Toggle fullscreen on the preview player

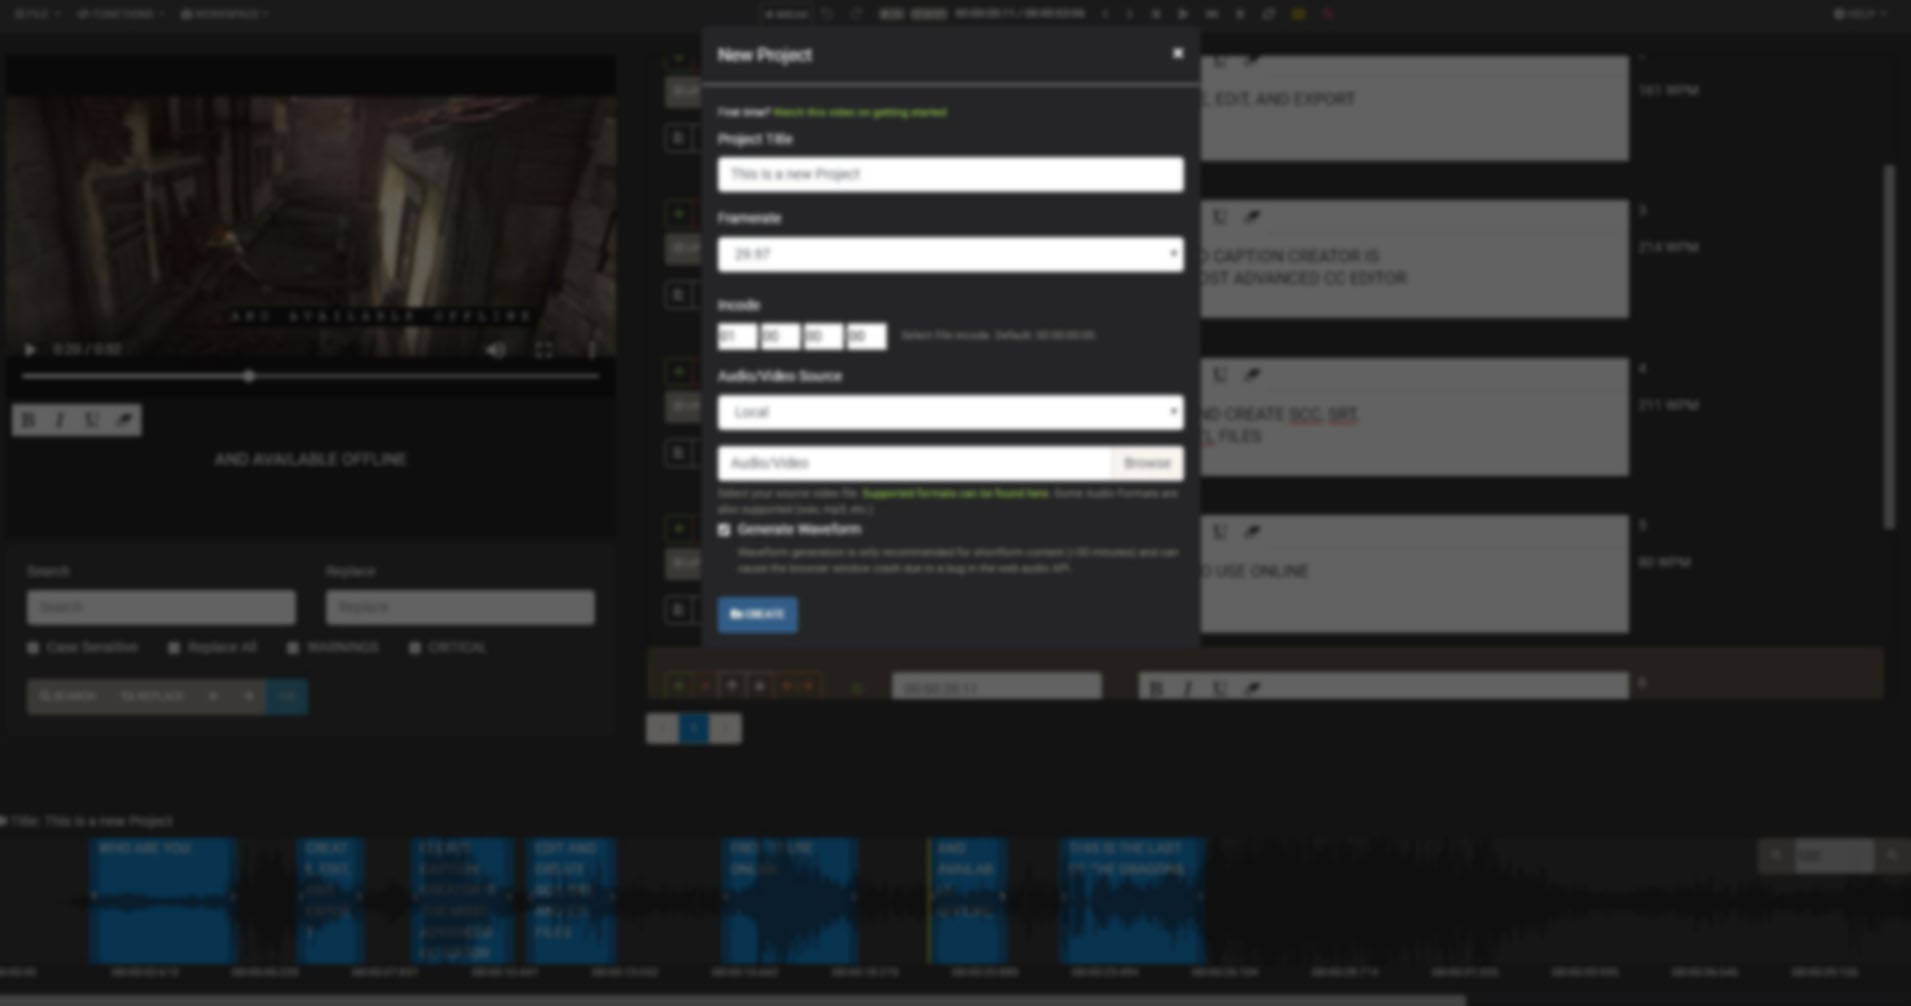tap(543, 350)
